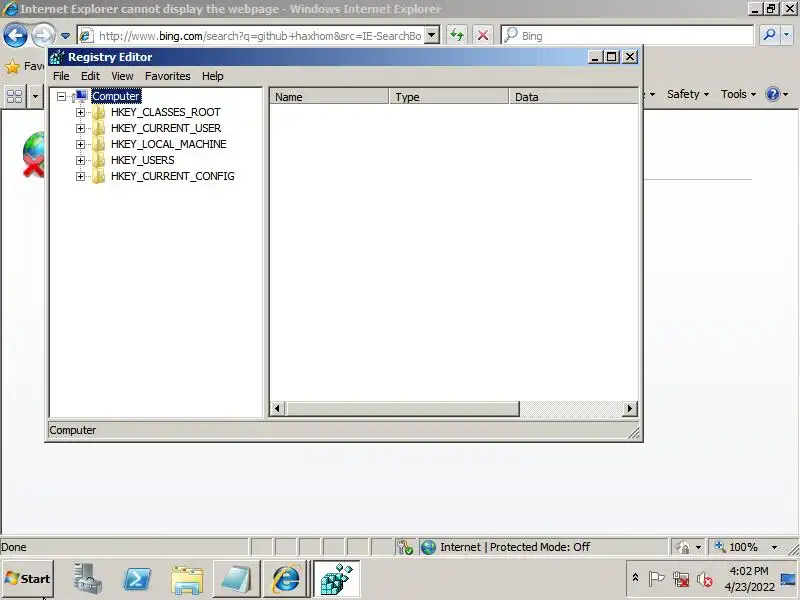
Task: Open the Quick Tabs list dropdown arrow
Action: [x=35, y=96]
